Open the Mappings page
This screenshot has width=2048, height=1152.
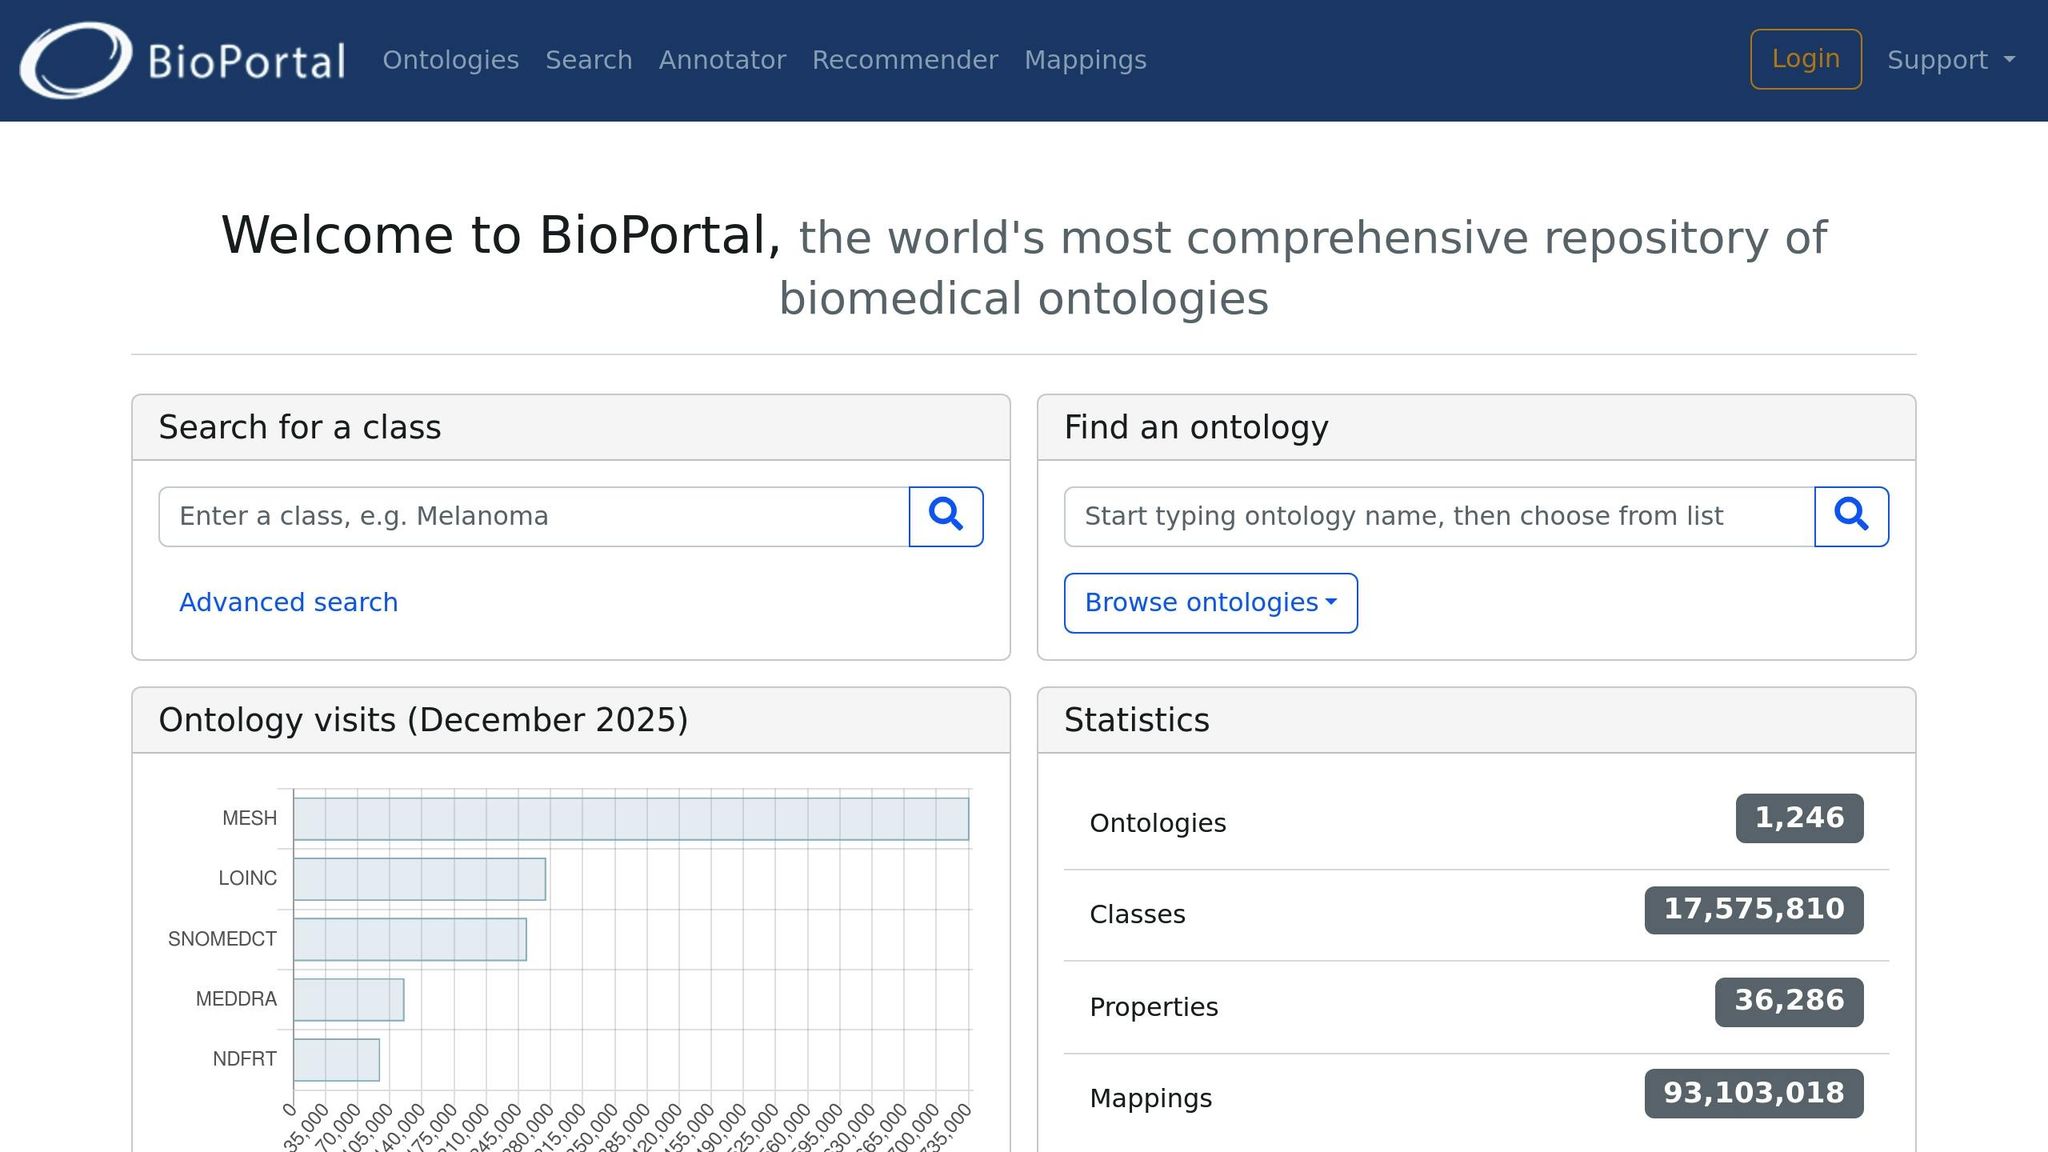click(x=1084, y=59)
